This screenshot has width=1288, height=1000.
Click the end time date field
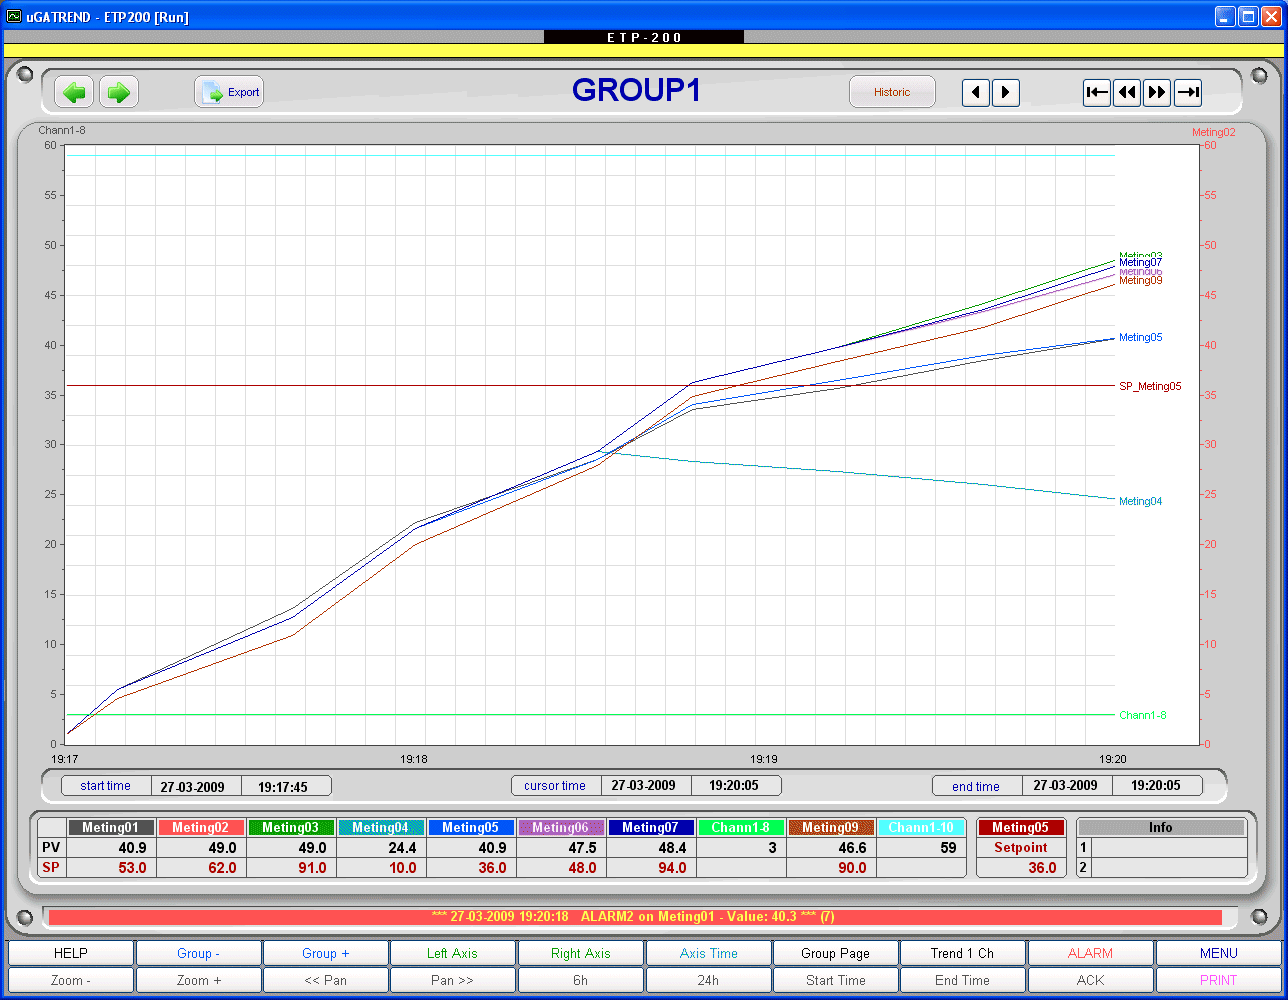click(1066, 786)
